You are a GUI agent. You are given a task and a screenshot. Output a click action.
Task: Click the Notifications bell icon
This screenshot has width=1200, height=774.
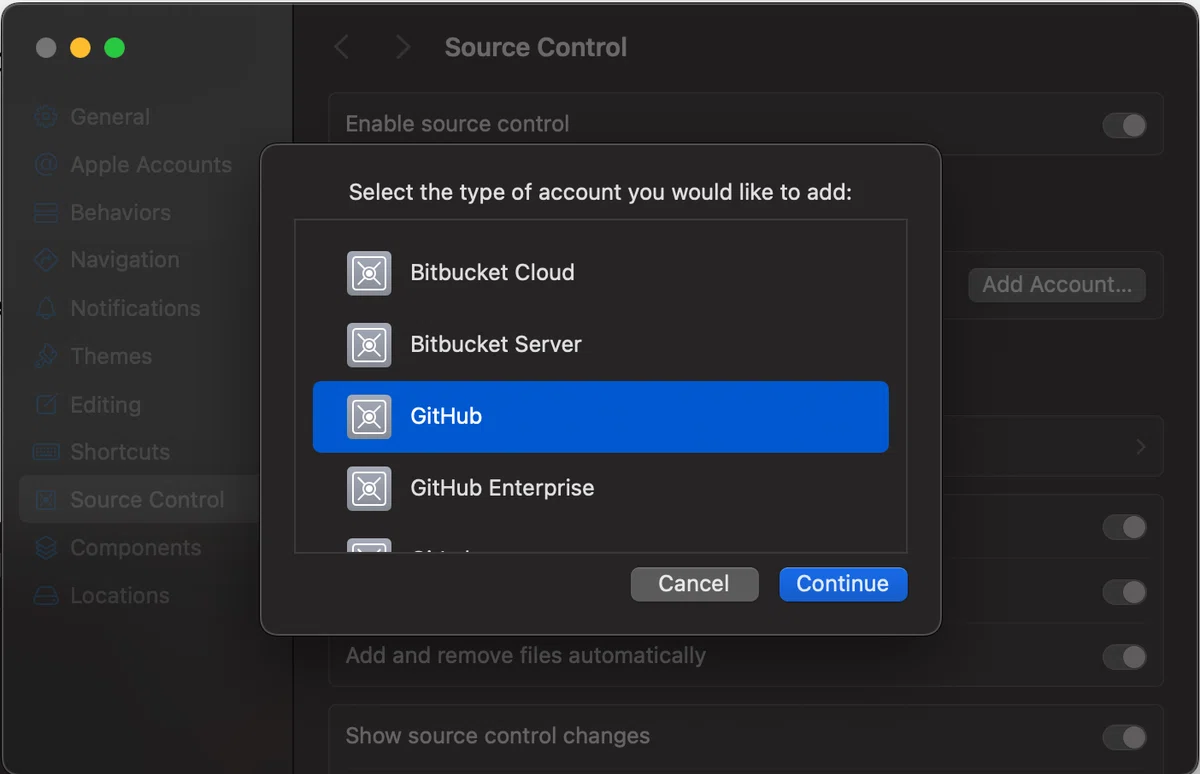click(x=46, y=308)
